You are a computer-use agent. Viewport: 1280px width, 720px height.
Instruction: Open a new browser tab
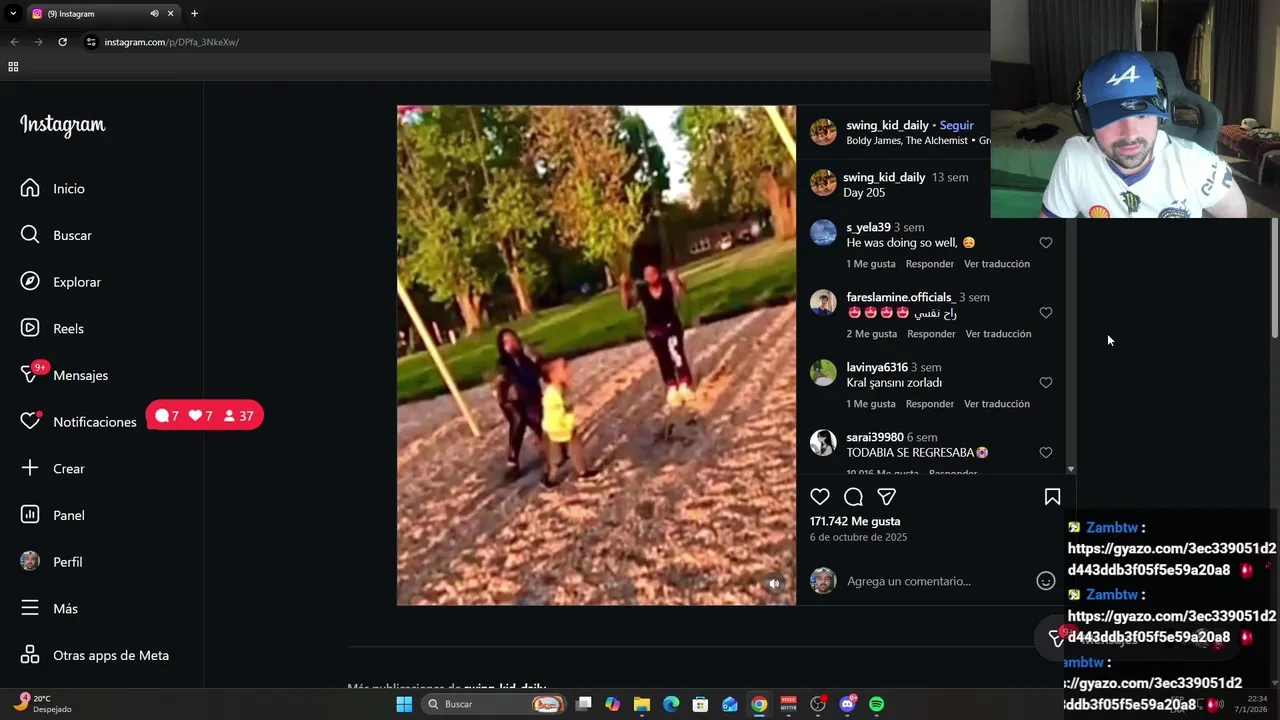[x=194, y=14]
